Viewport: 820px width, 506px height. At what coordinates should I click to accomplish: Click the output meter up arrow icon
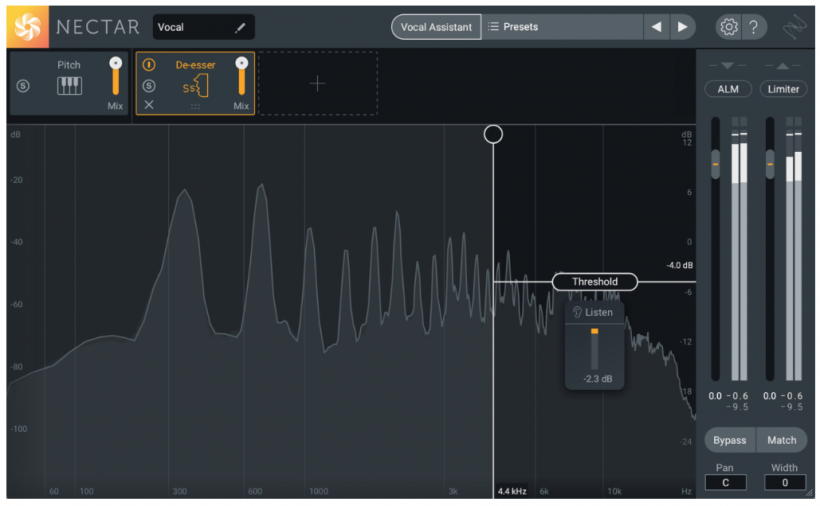[782, 65]
